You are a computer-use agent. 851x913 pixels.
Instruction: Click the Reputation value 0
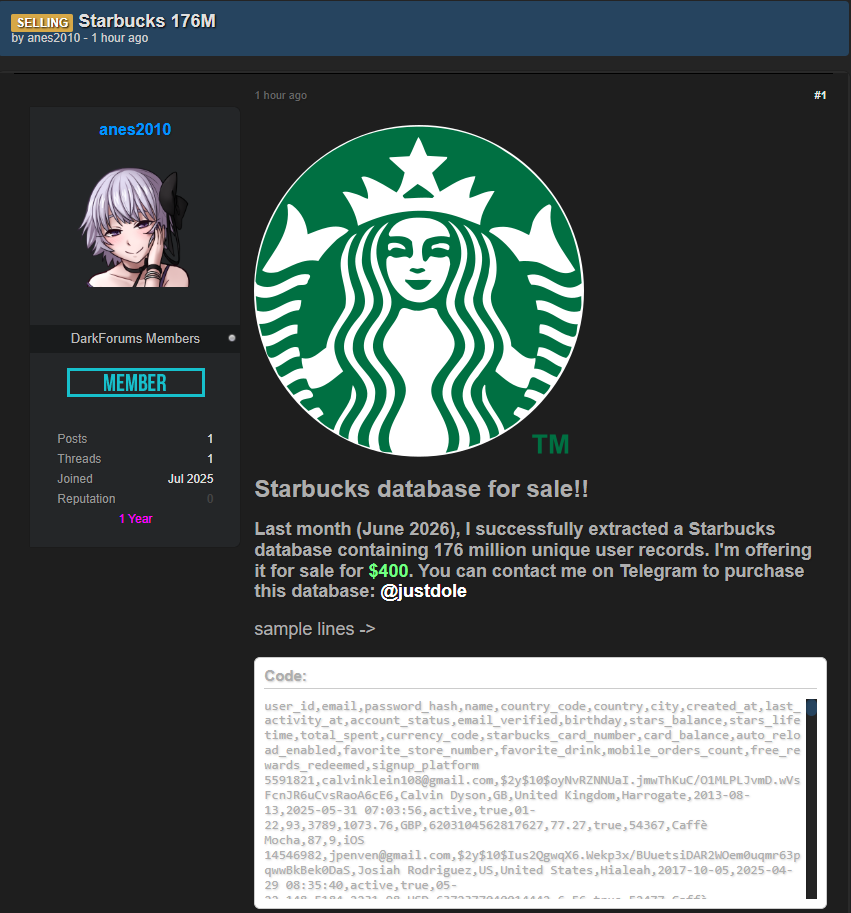pos(210,498)
